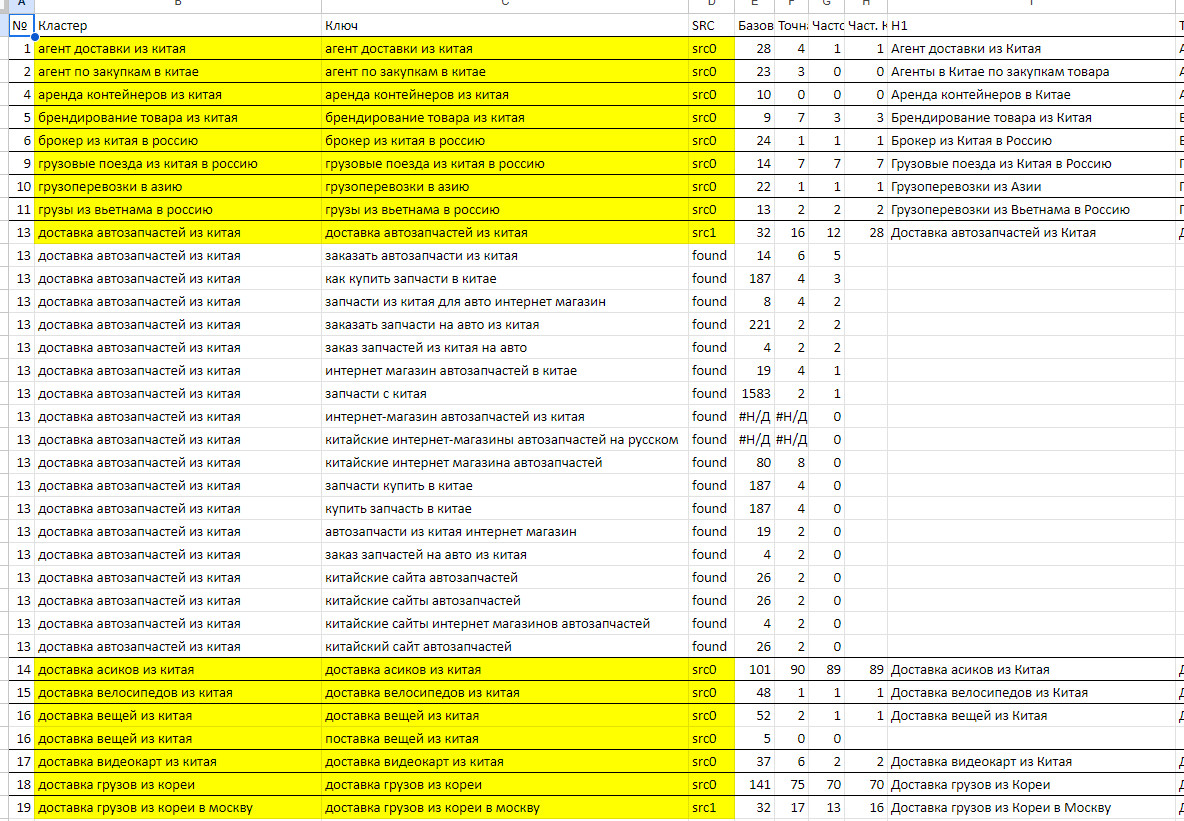Select key cell 'доставка грузов из кореи'
Viewport: 1184px width, 821px height.
click(x=504, y=785)
